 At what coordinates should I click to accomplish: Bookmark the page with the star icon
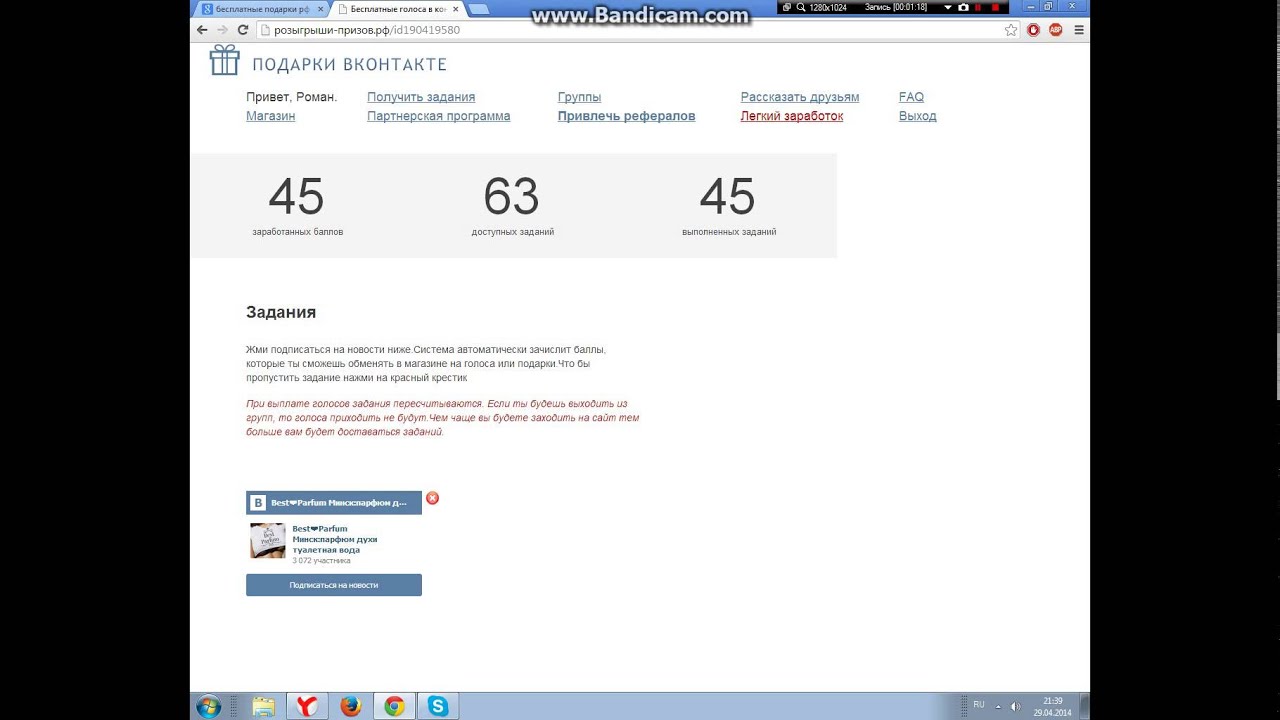point(1011,30)
